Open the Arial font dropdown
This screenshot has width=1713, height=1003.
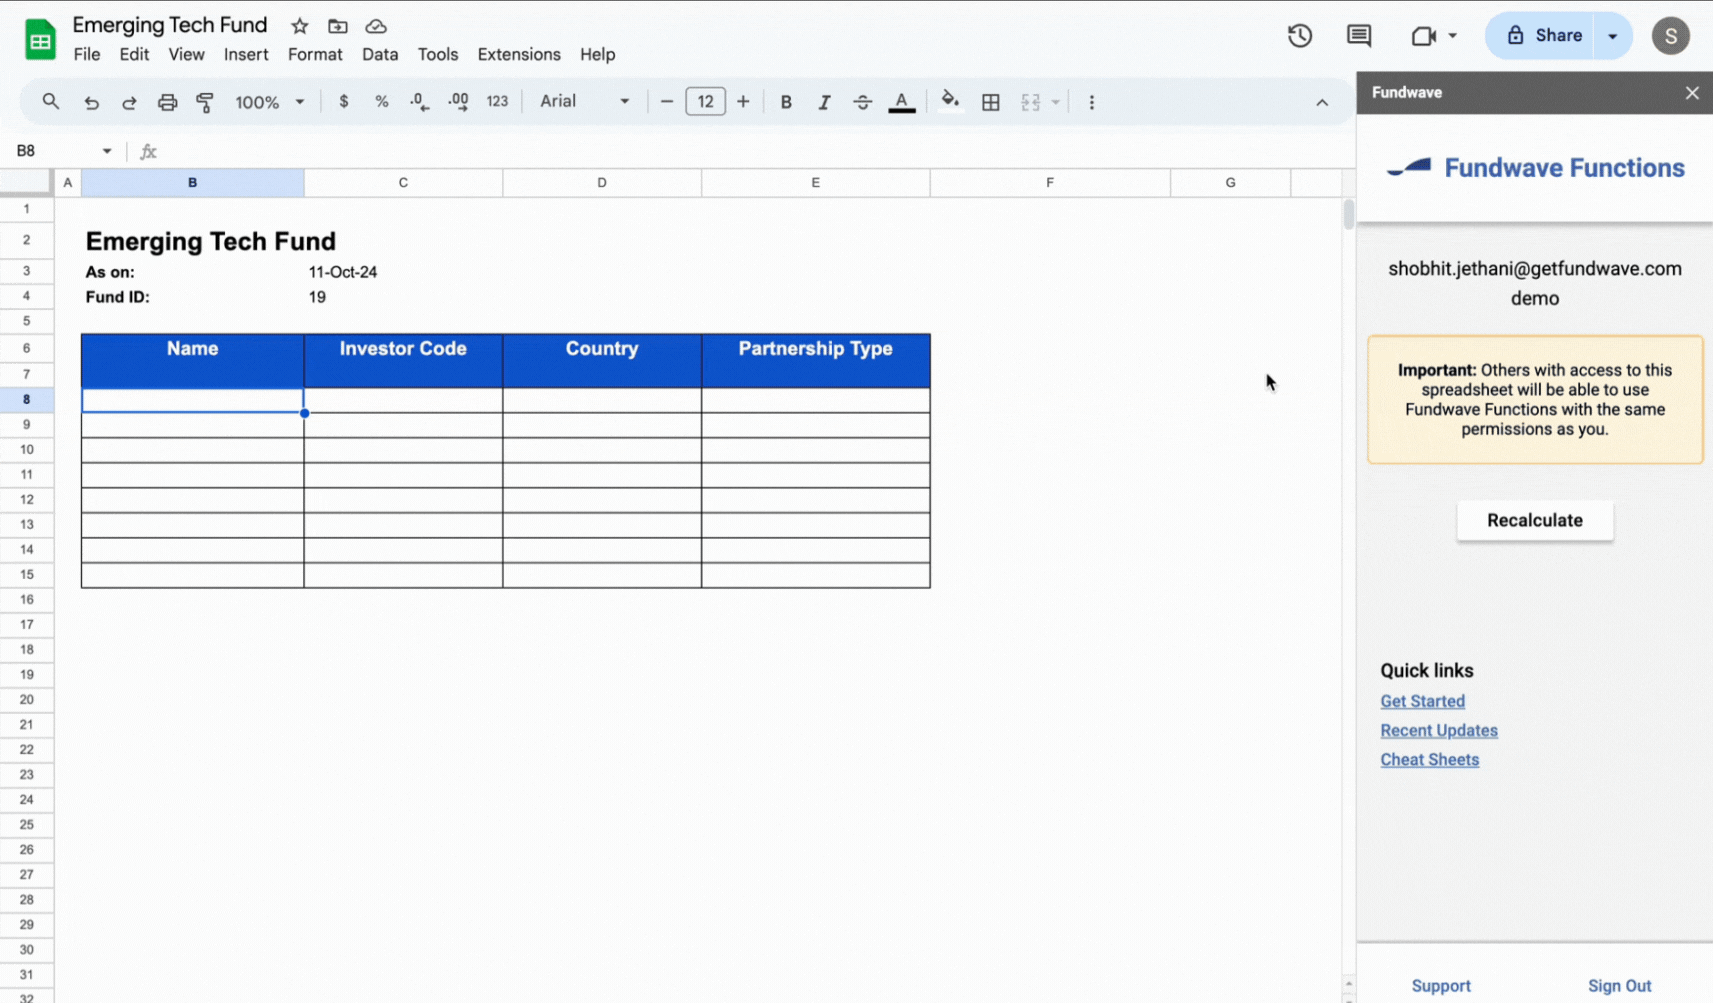[585, 101]
